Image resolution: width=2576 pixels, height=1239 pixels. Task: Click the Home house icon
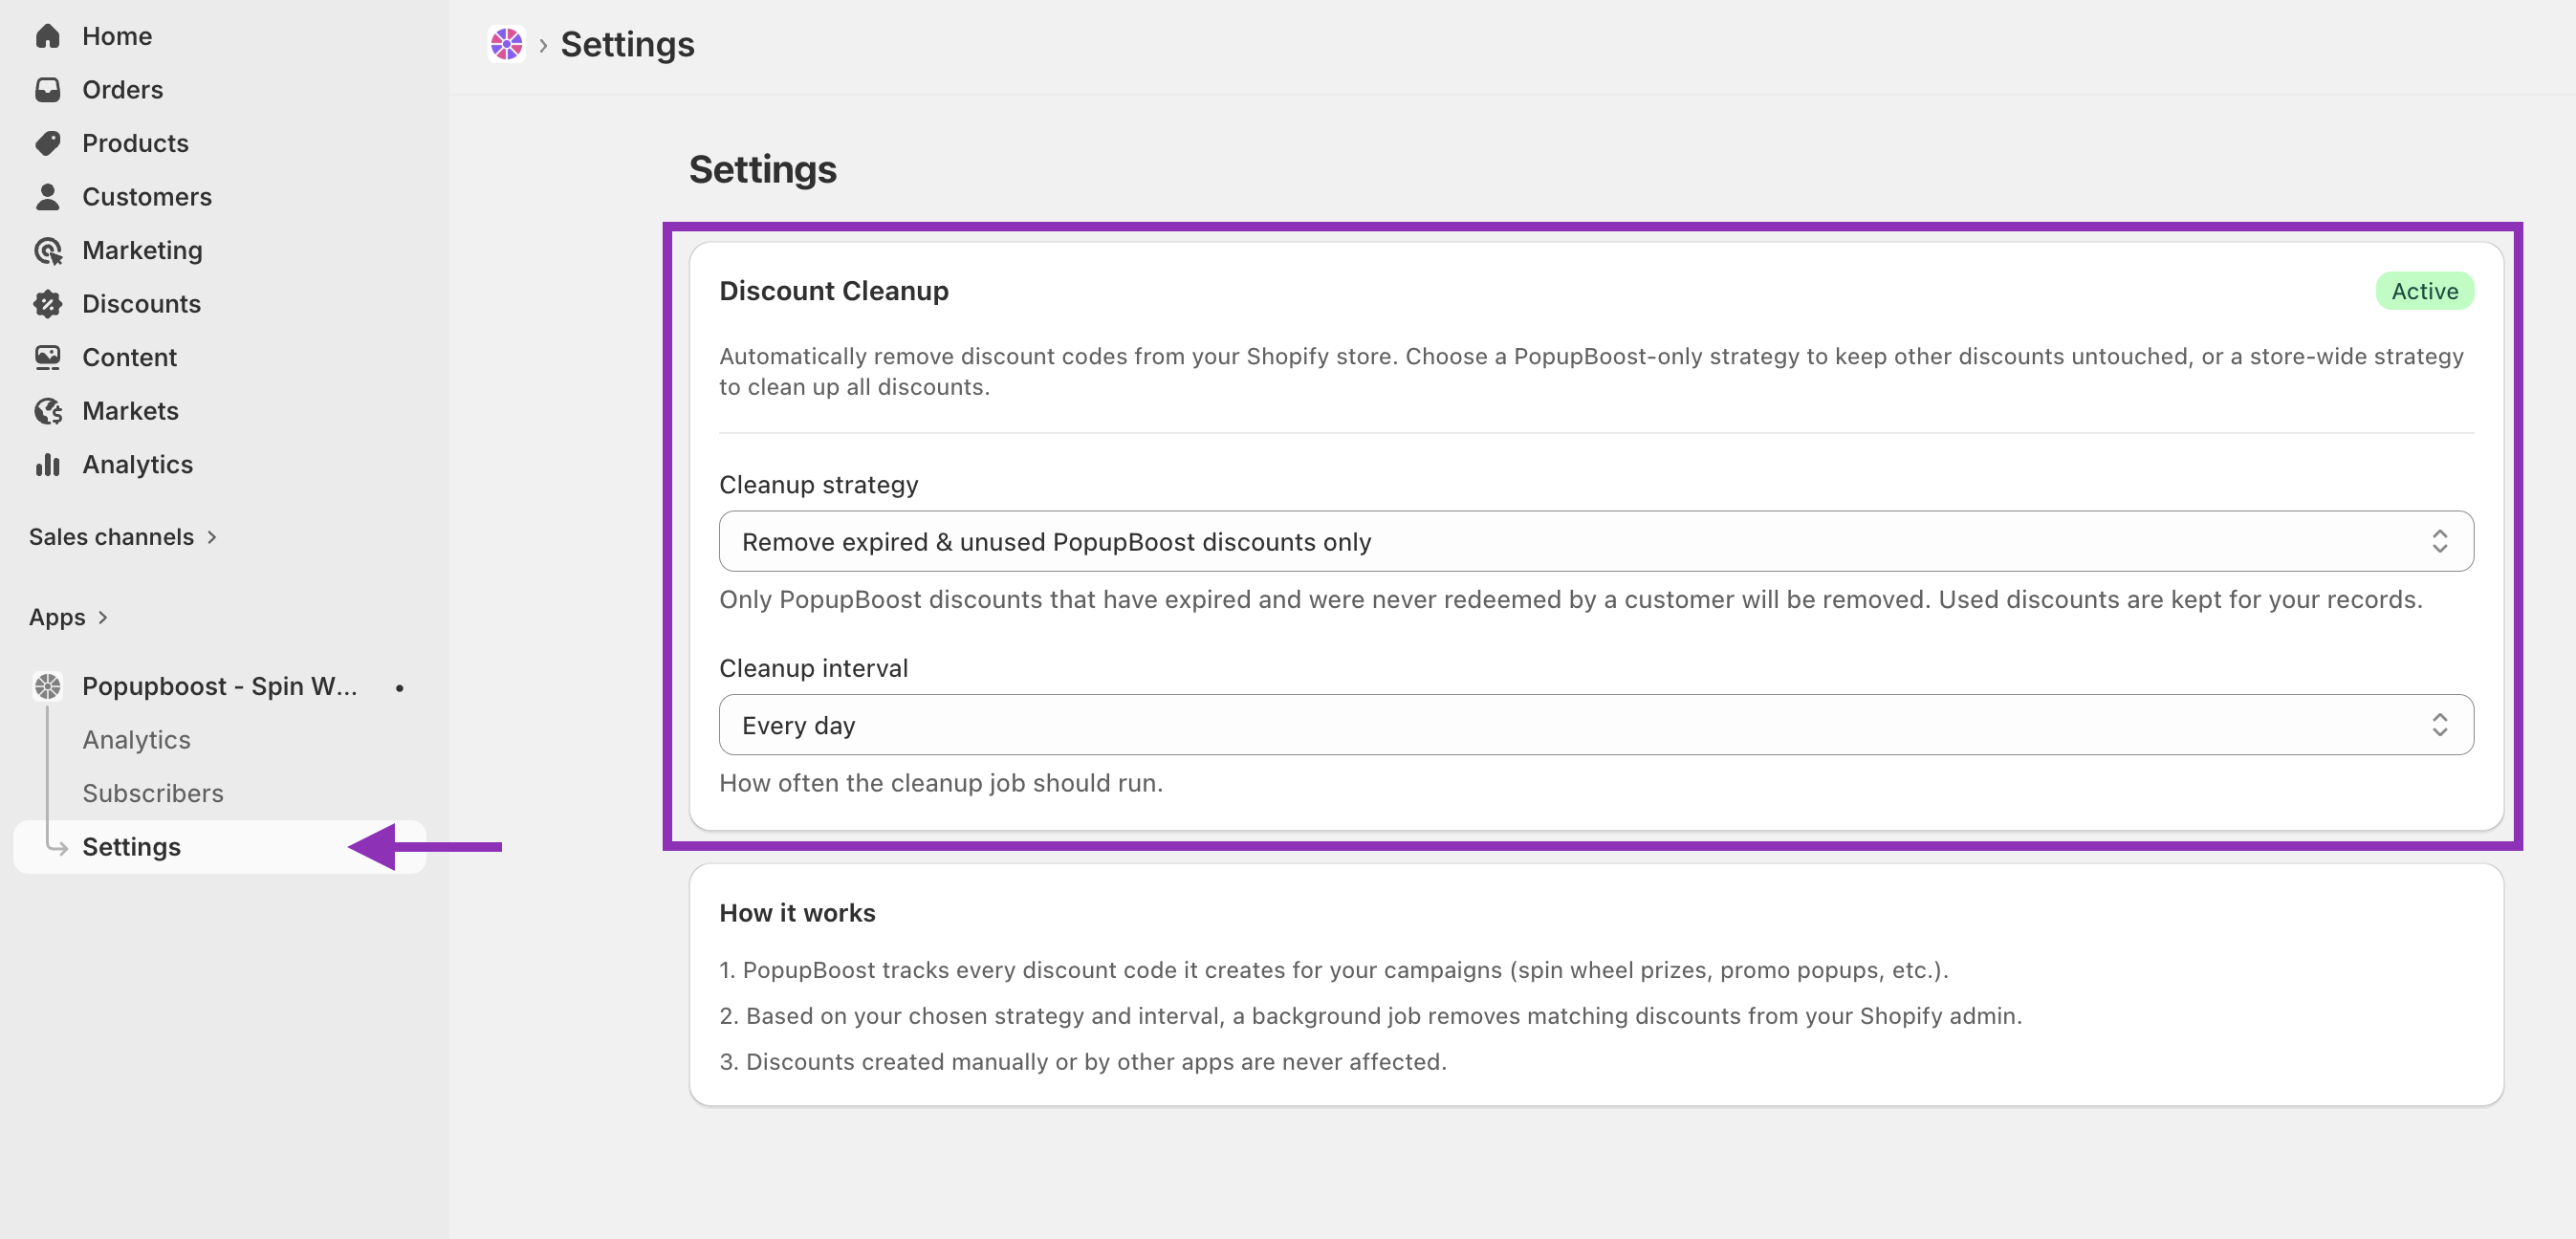(47, 36)
